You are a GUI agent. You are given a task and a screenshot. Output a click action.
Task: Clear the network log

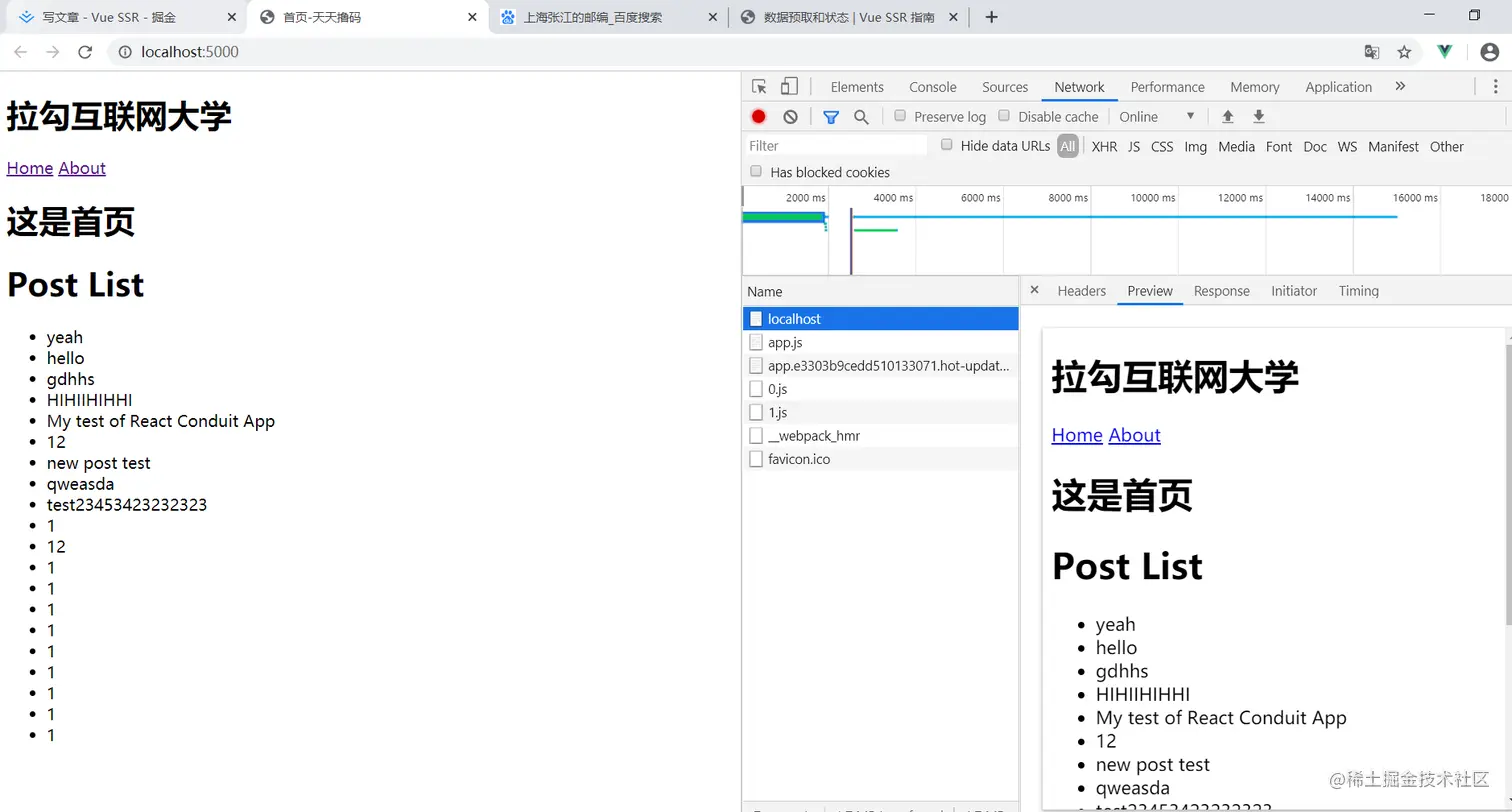[x=791, y=117]
